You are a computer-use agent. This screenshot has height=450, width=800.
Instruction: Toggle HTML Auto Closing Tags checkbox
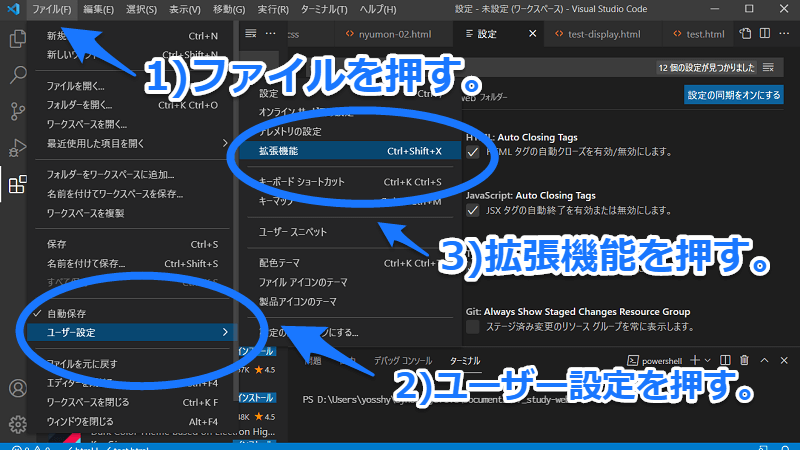click(473, 152)
